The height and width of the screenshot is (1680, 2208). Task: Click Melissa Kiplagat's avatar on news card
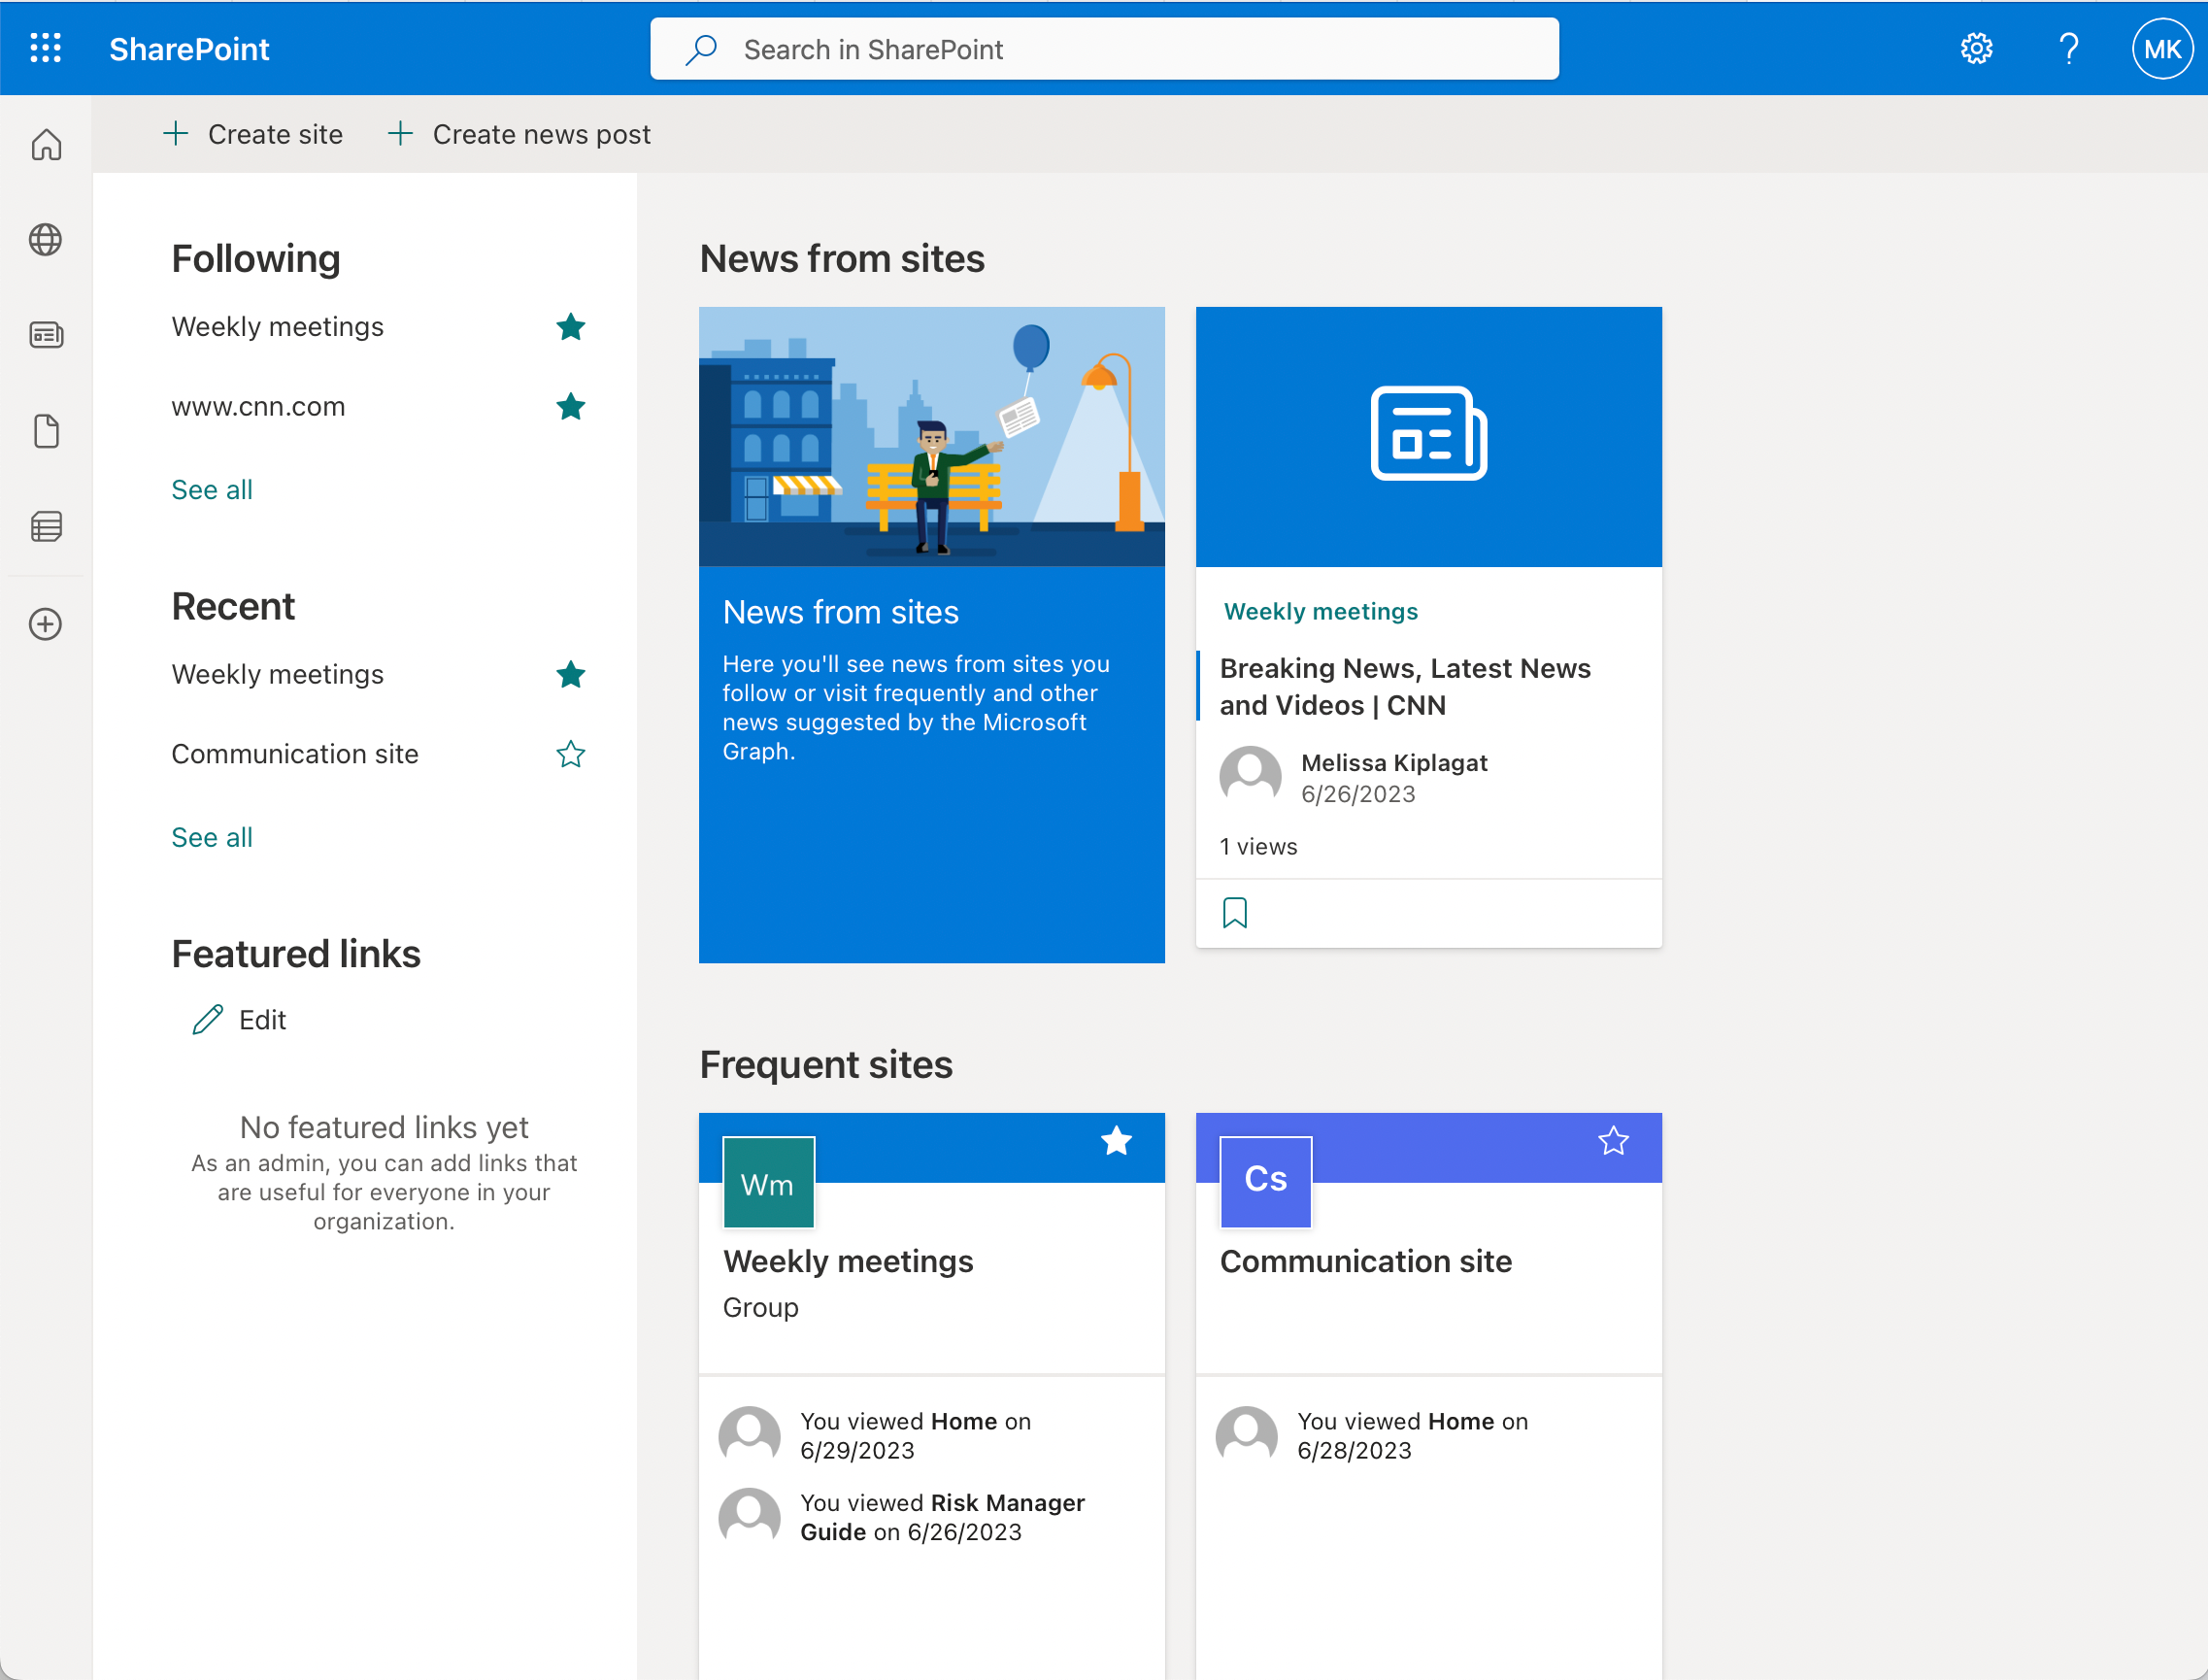1250,776
